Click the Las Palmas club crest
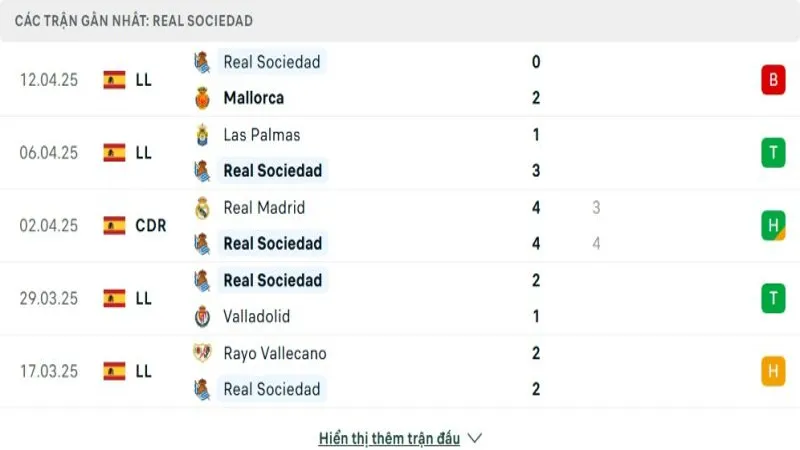Viewport: 800px width, 450px height. [202, 135]
